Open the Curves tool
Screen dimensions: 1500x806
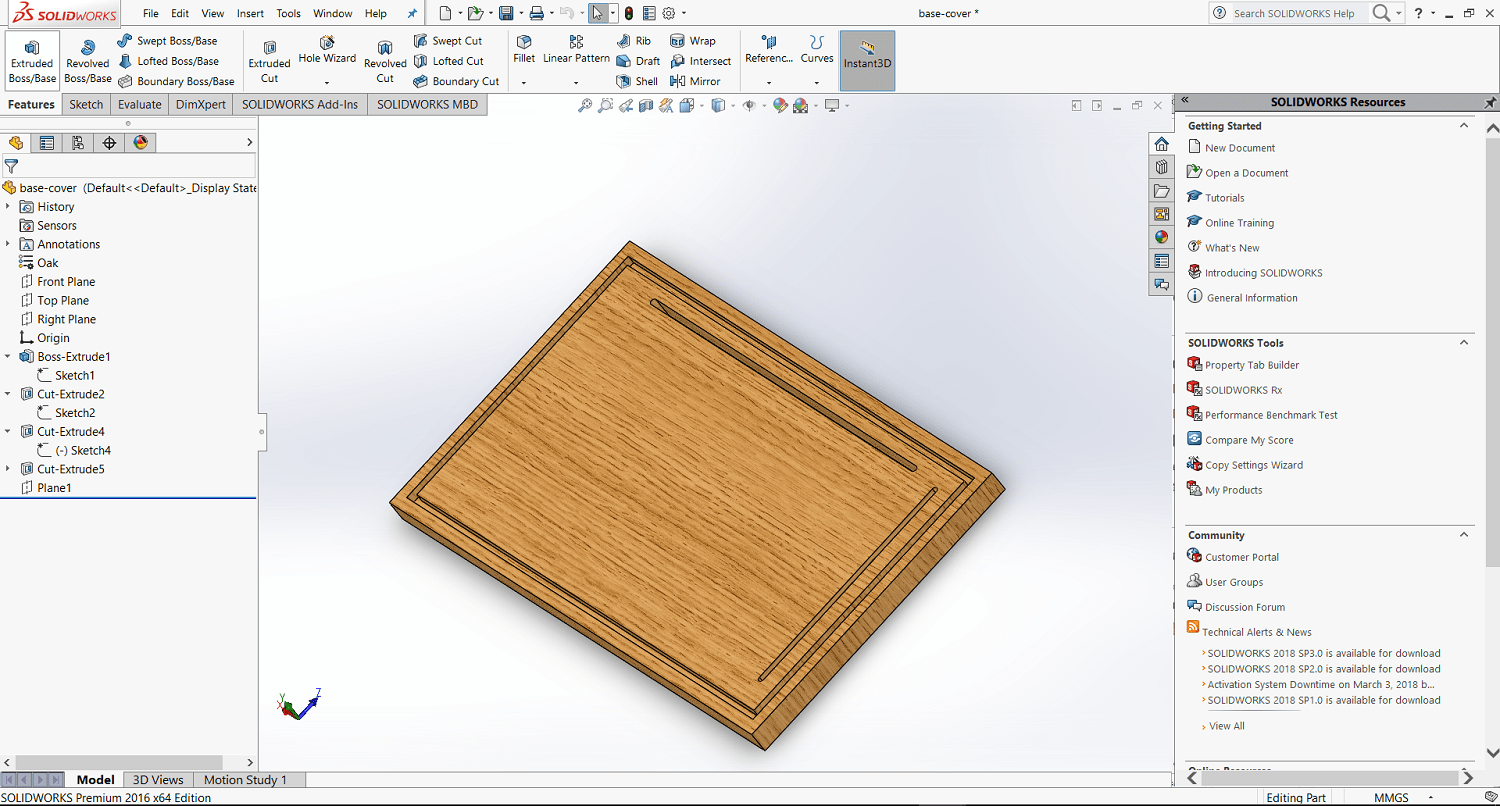817,50
